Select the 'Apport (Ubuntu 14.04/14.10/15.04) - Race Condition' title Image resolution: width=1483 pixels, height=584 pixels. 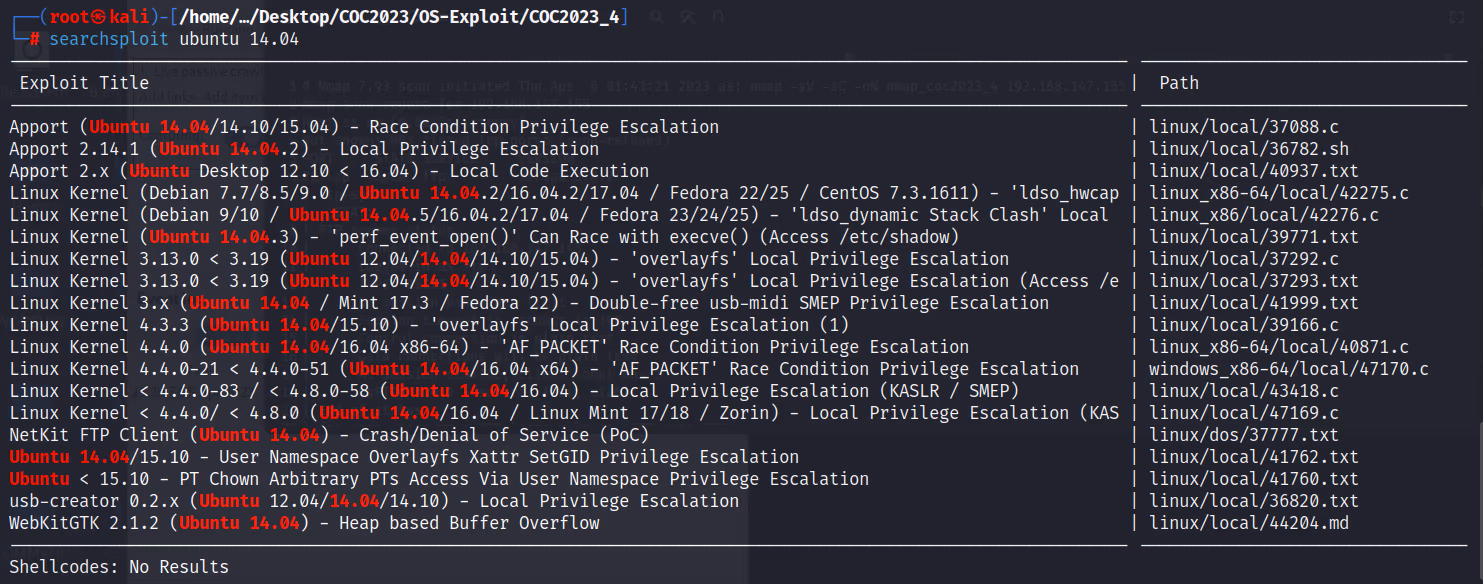coord(364,127)
